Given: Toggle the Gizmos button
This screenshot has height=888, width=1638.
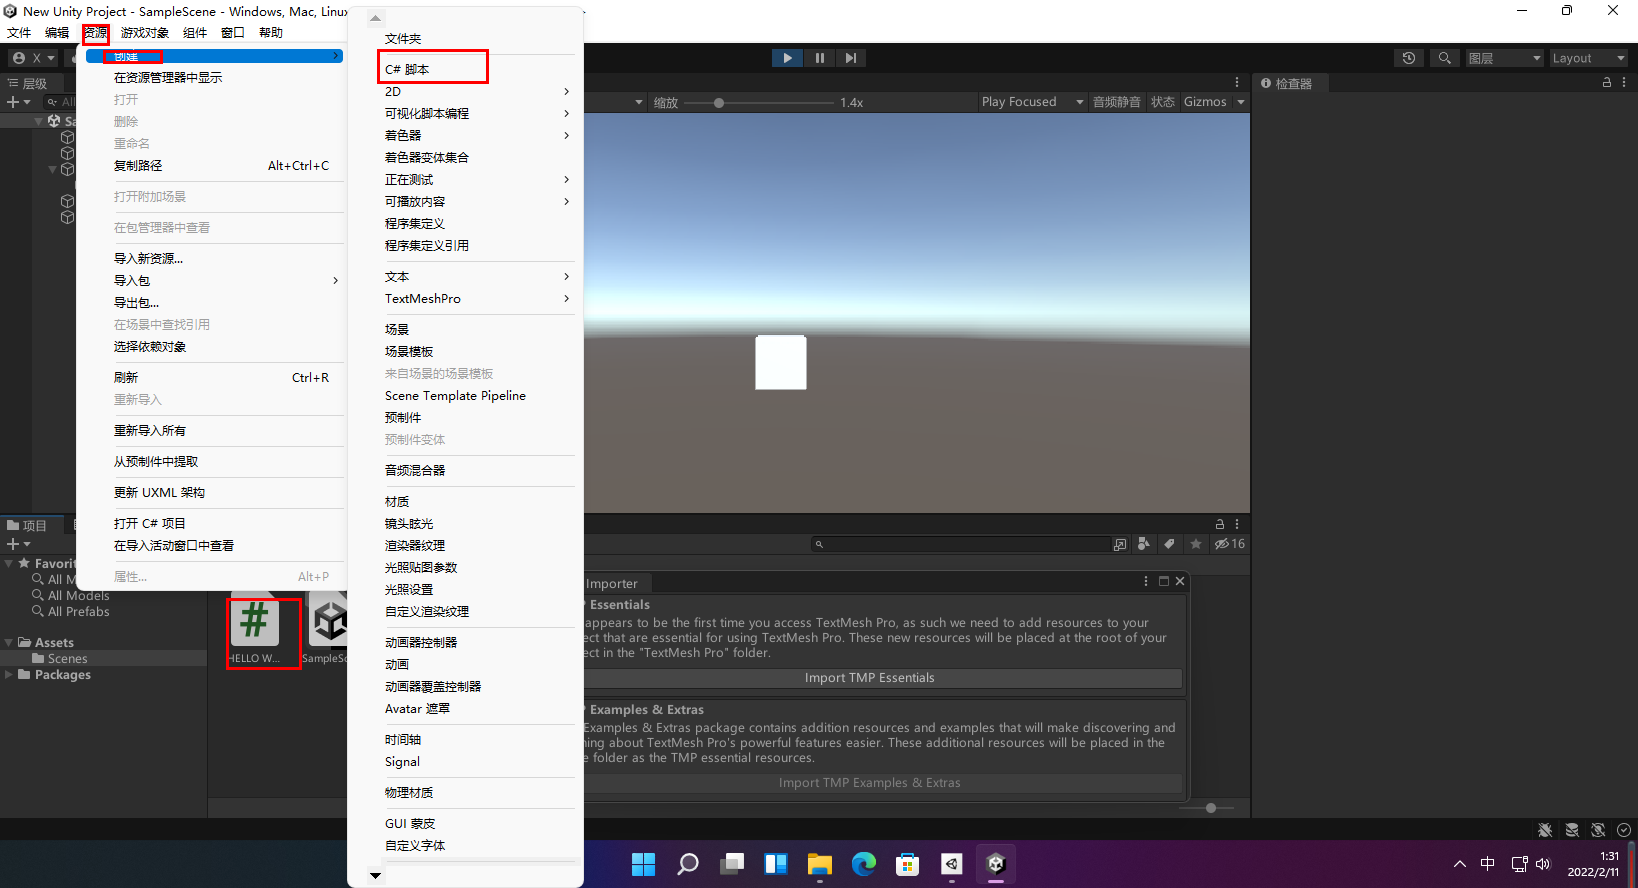Looking at the screenshot, I should coord(1205,102).
